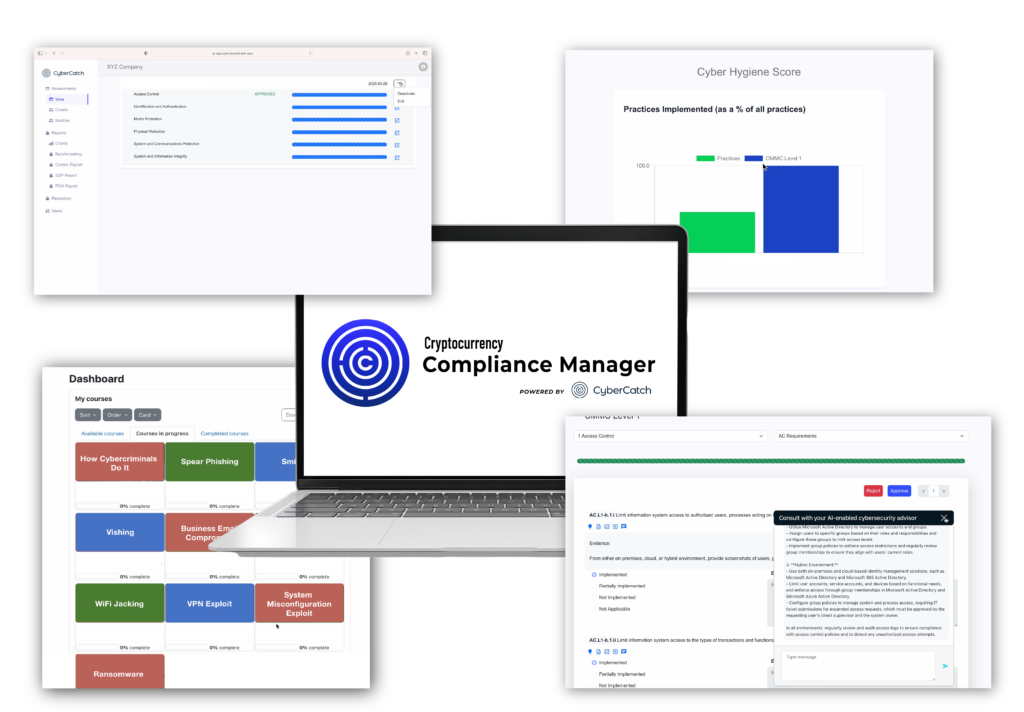The height and width of the screenshot is (712, 1024).
Task: Click the browser share icon
Action: 408,53
